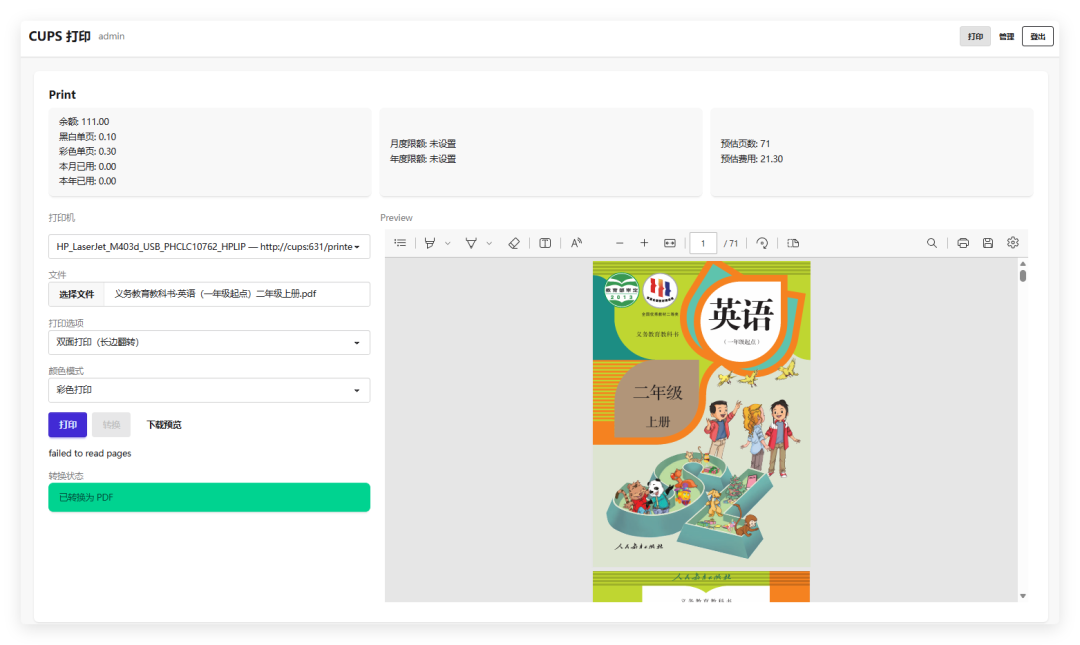The width and height of the screenshot is (1080, 645).
Task: Click the page number input field
Action: click(703, 243)
